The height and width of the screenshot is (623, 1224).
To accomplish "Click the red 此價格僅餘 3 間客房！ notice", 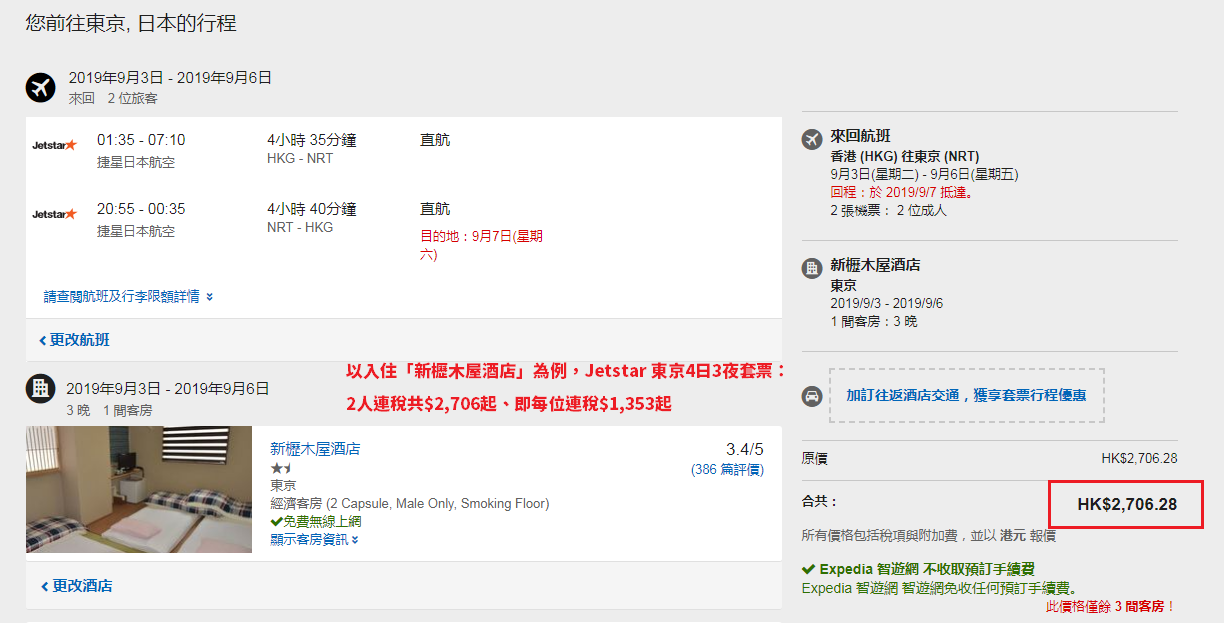I will [1111, 607].
